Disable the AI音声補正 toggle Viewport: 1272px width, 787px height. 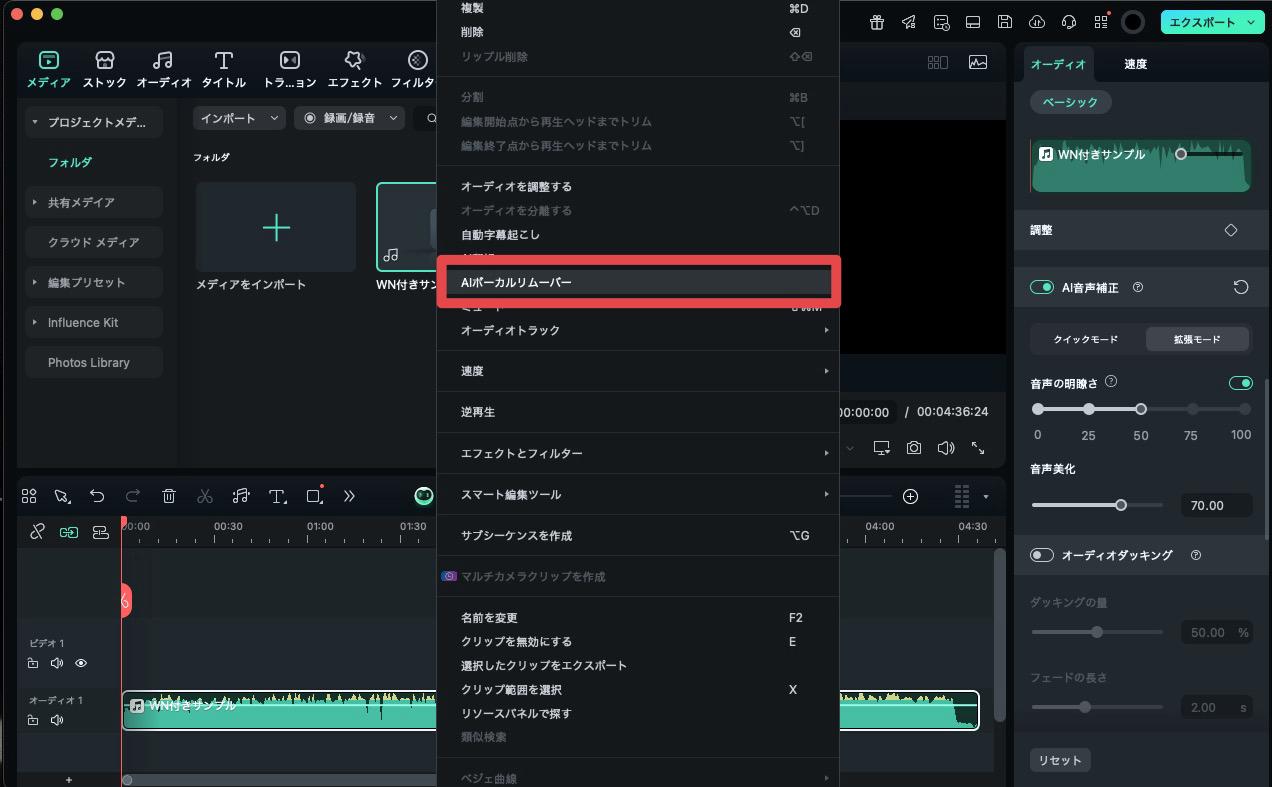[1042, 287]
